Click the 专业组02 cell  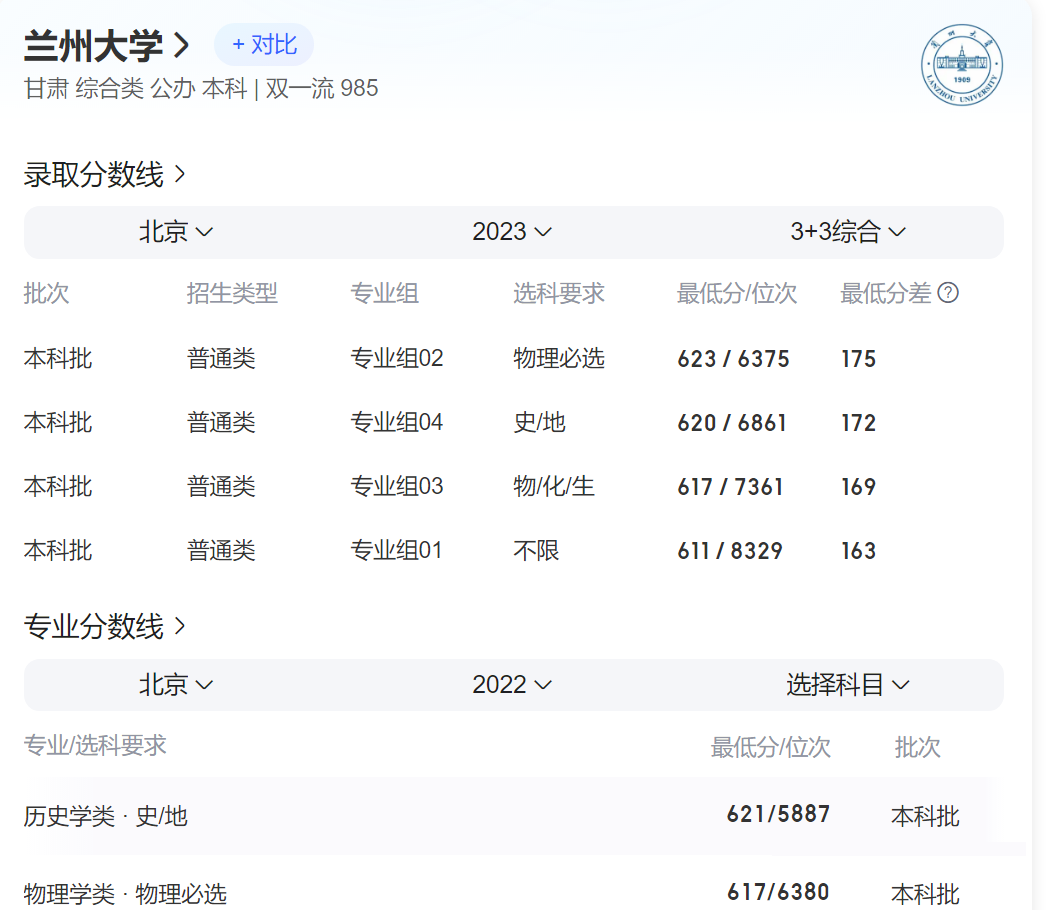pos(397,358)
